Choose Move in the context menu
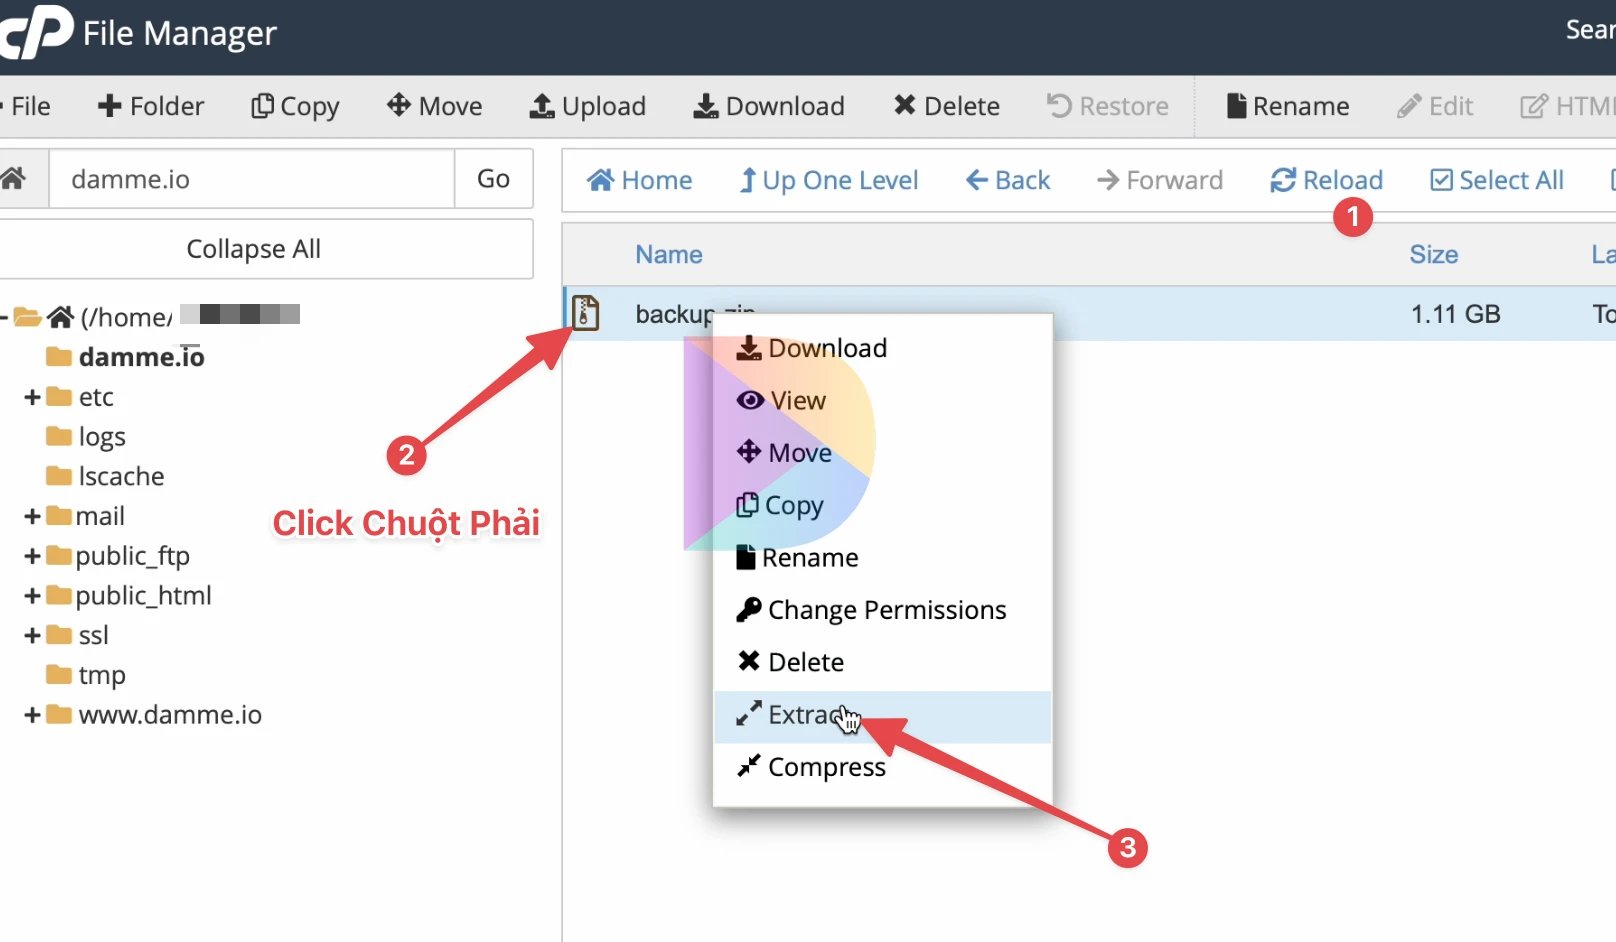 [882, 453]
